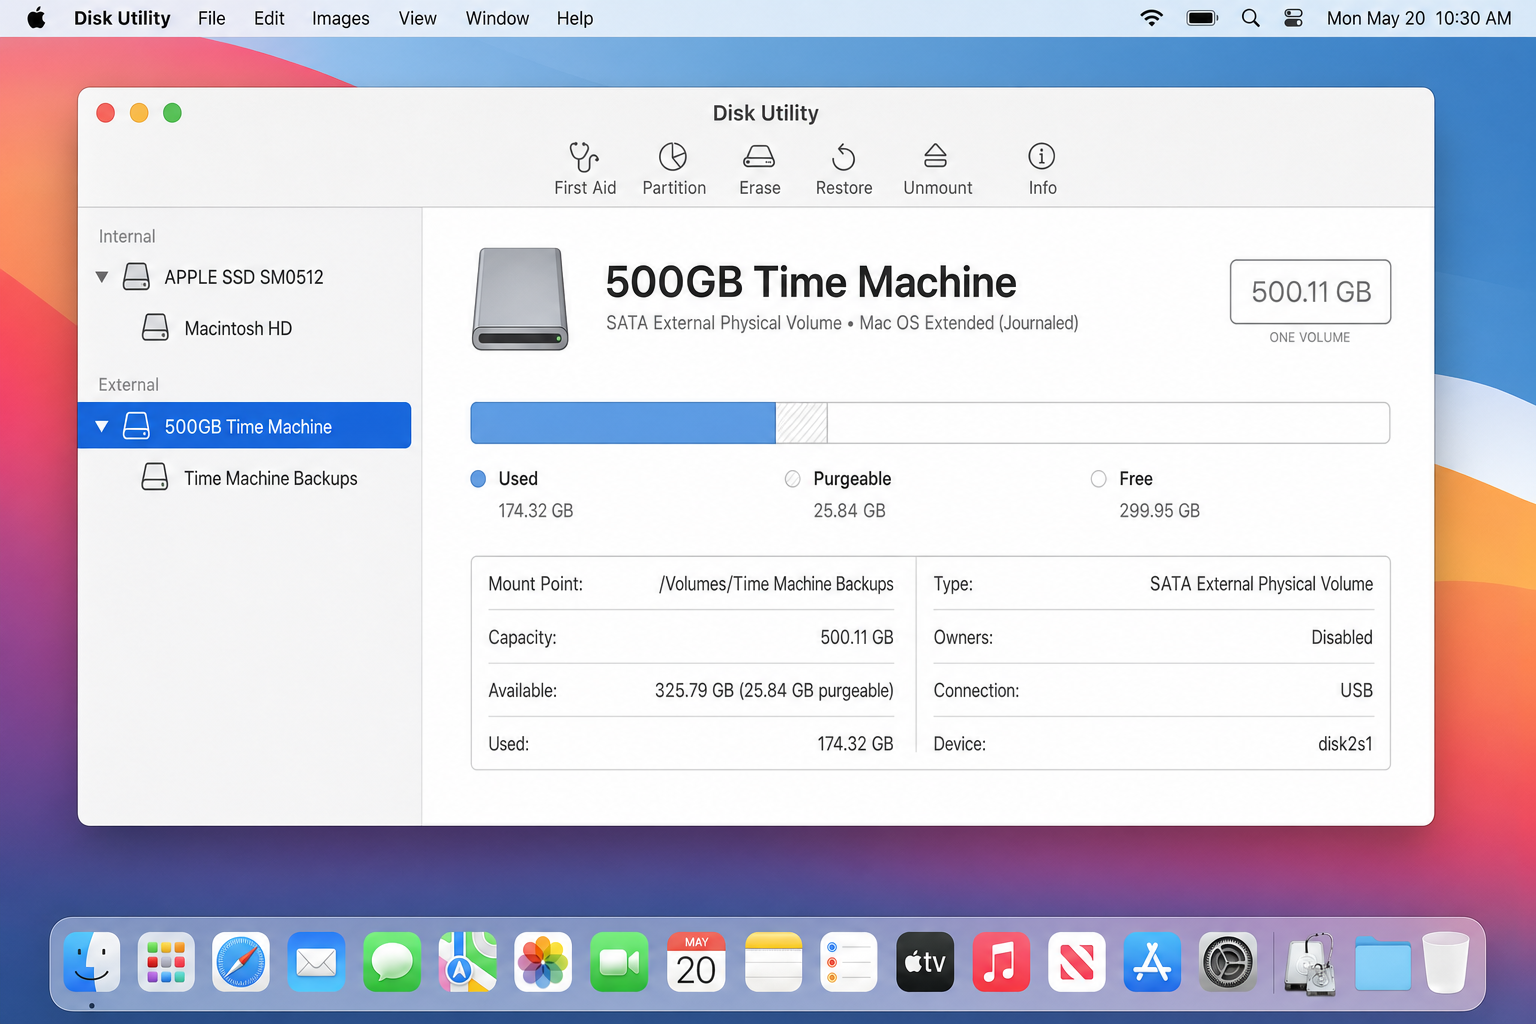The width and height of the screenshot is (1536, 1024).
Task: Open the Apple menu
Action: (x=36, y=18)
